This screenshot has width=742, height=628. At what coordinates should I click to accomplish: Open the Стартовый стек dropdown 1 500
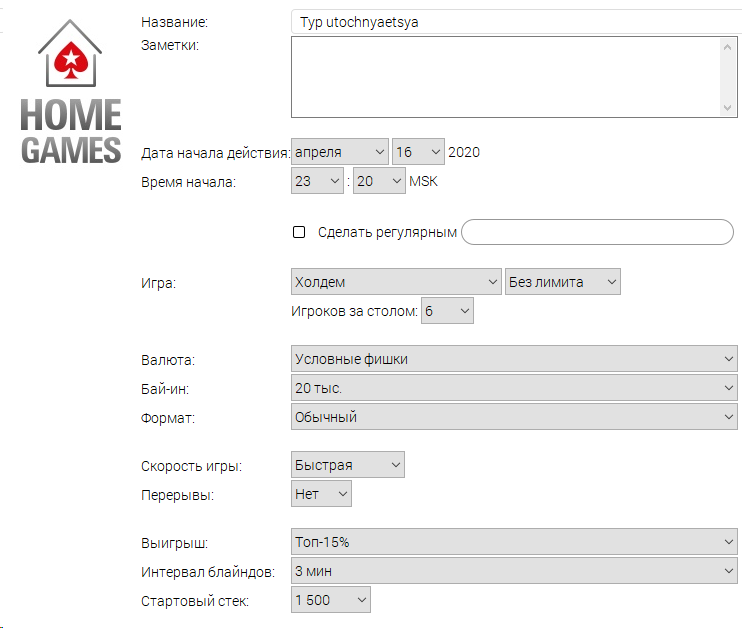coord(331,600)
